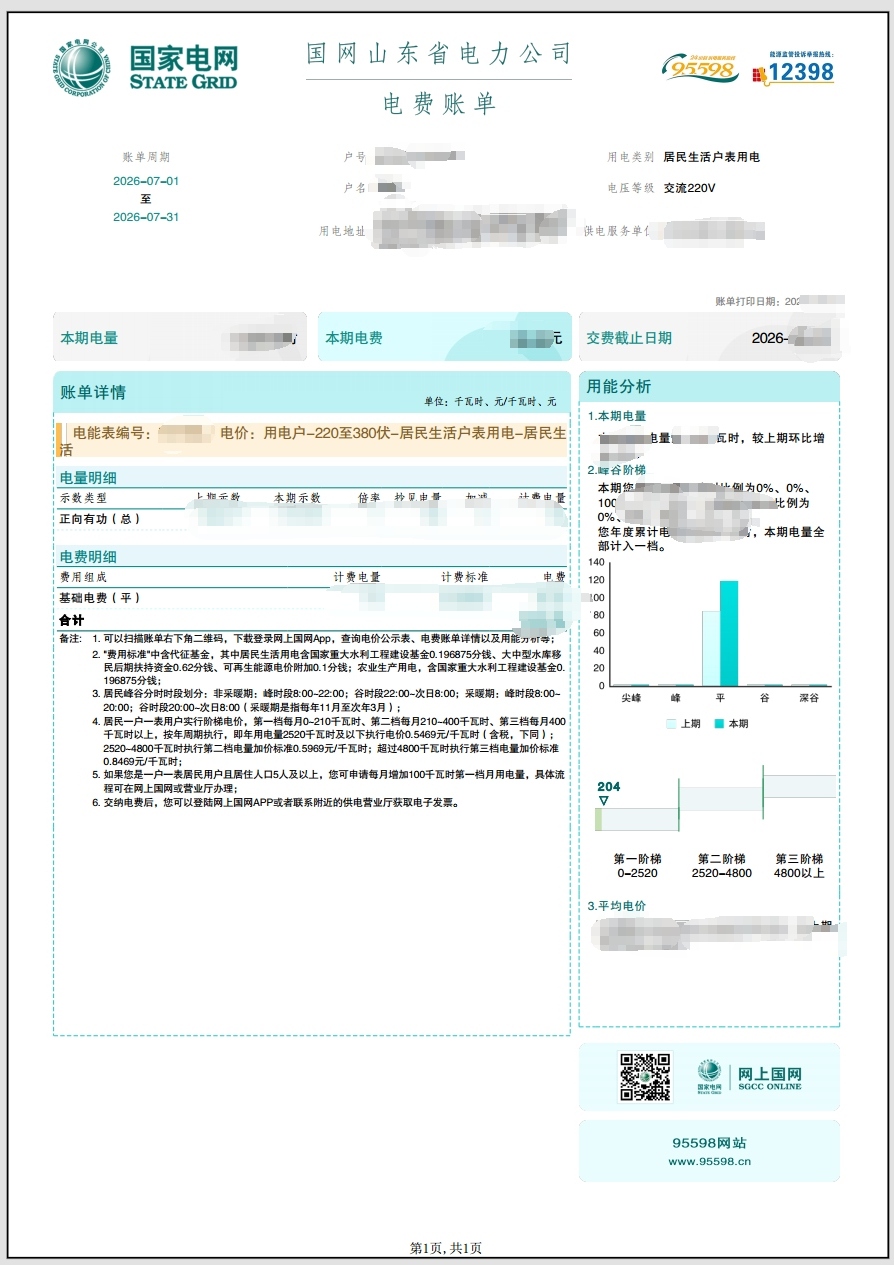Screen dimensions: 894x1265
Task: Click the 账单打印日期 label
Action: coord(748,301)
